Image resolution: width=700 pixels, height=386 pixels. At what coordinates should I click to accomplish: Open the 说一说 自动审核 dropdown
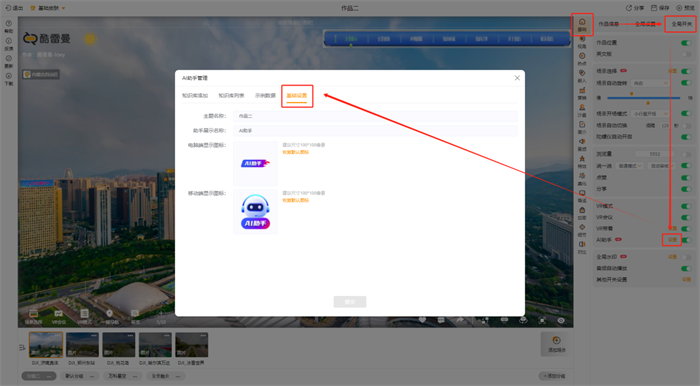coord(662,166)
